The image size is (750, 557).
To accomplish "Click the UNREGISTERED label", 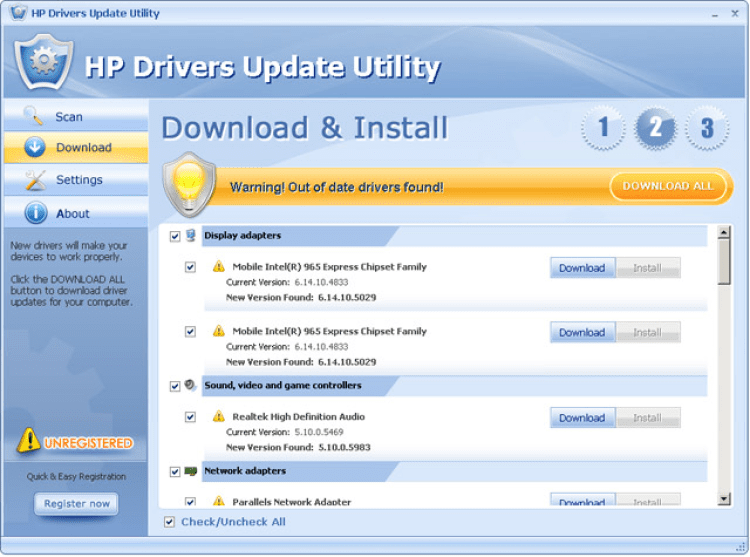I will pos(88,443).
